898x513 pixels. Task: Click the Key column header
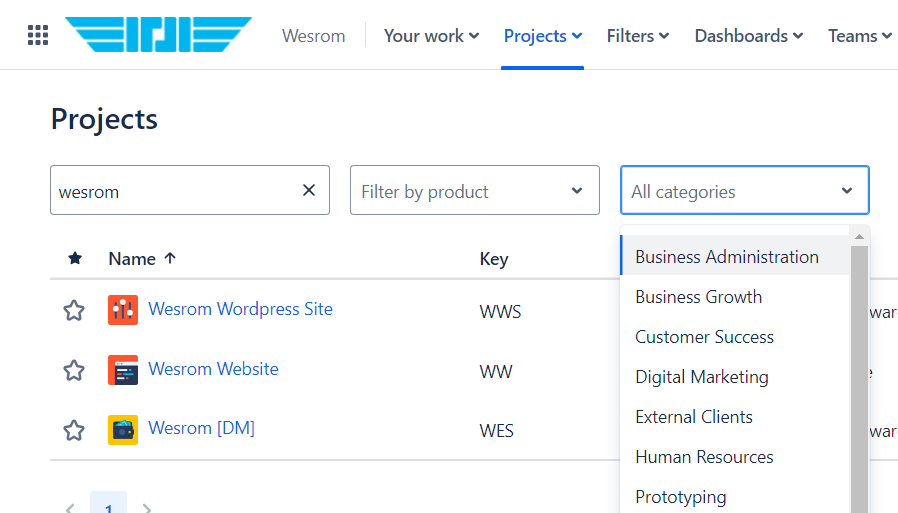point(494,259)
